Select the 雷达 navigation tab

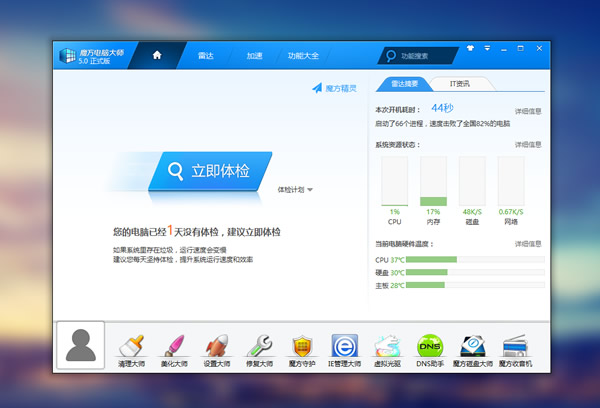(x=206, y=55)
